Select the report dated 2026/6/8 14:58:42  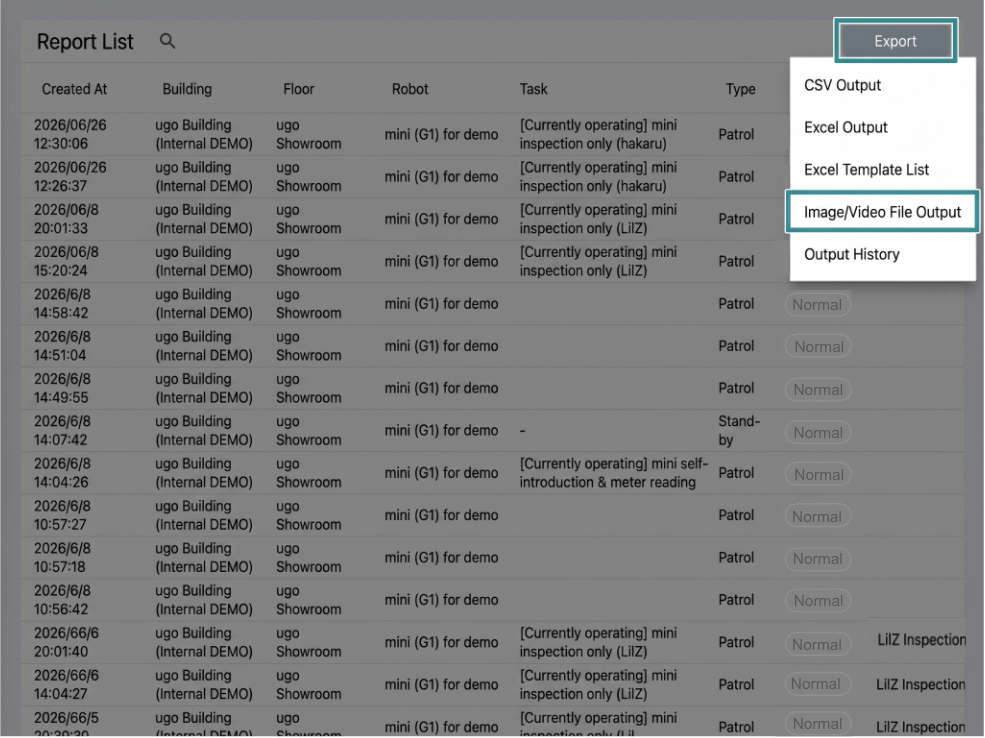(x=492, y=303)
